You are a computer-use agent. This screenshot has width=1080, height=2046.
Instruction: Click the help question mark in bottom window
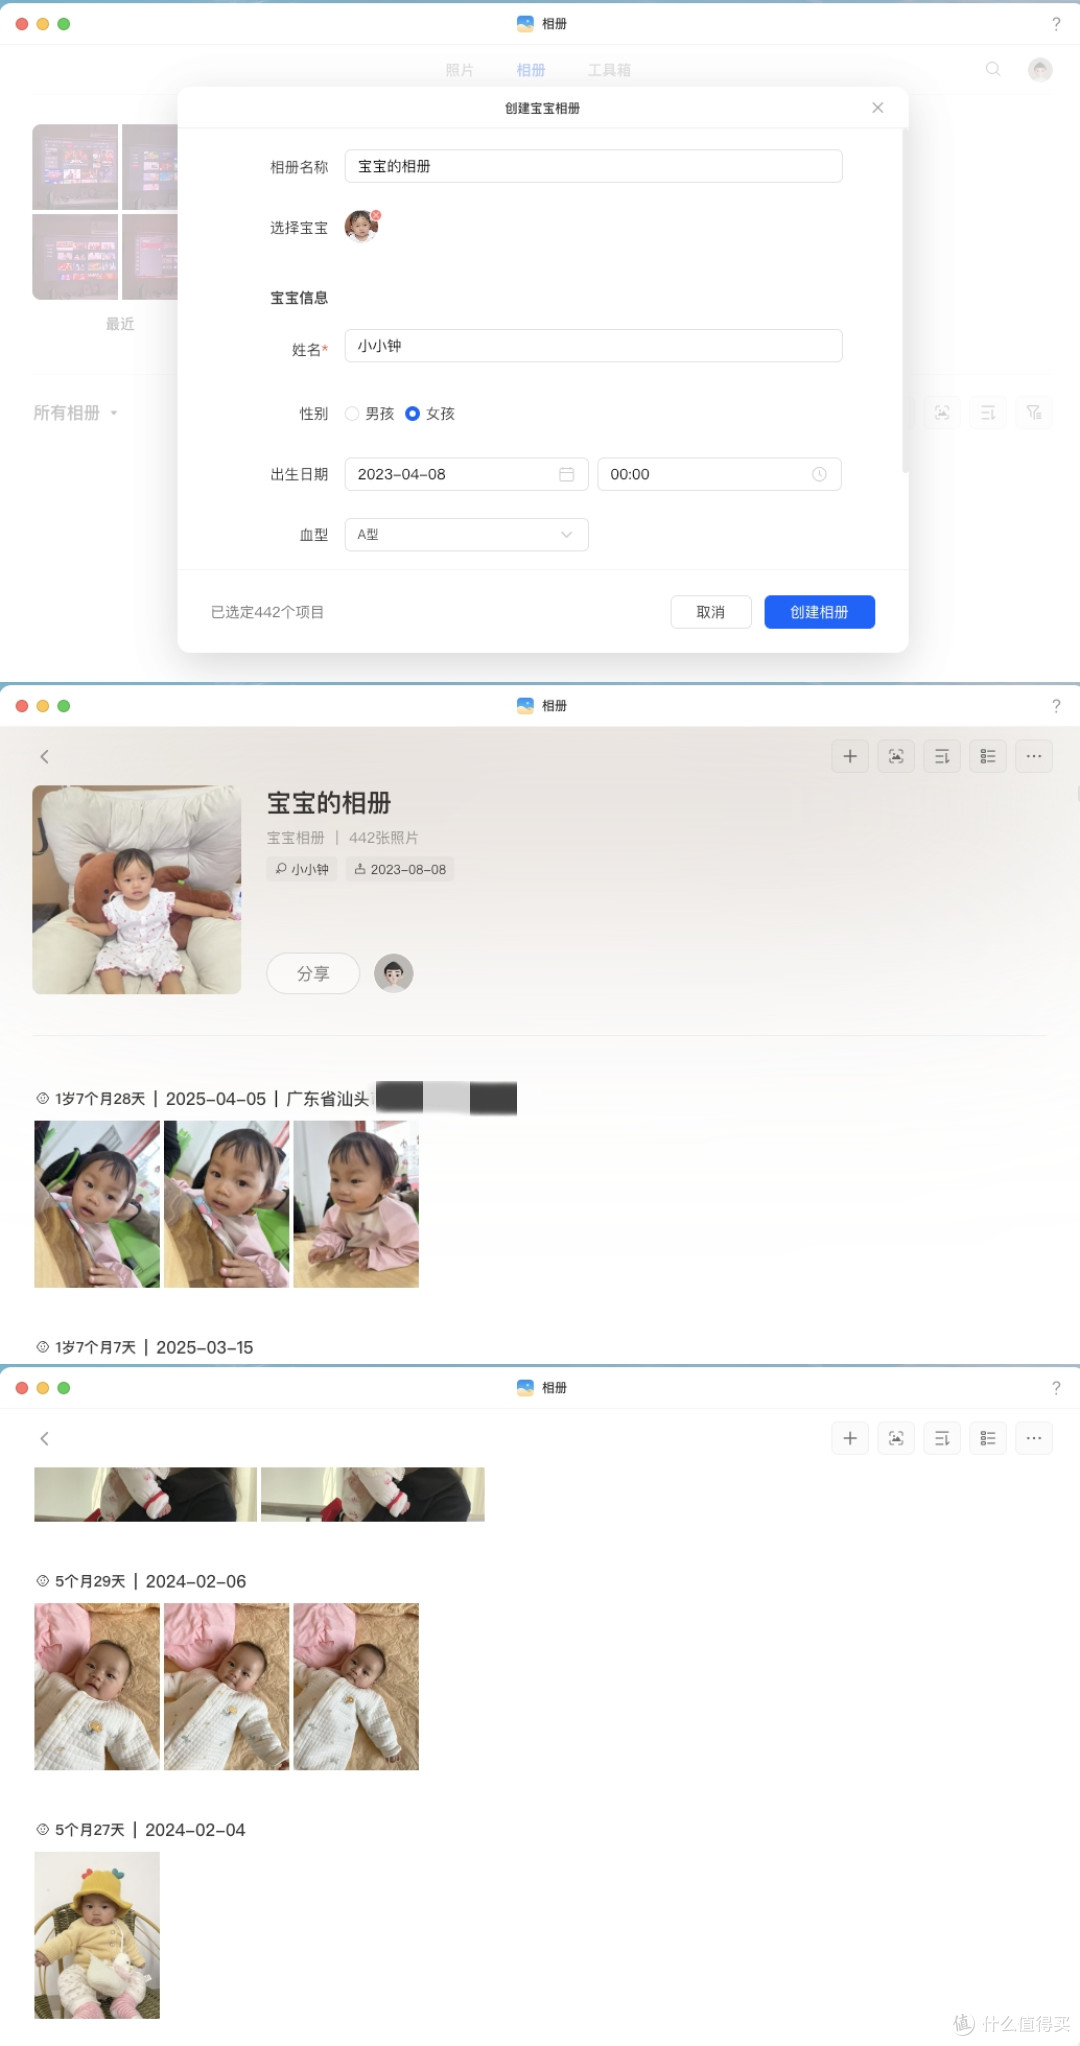click(1056, 1388)
